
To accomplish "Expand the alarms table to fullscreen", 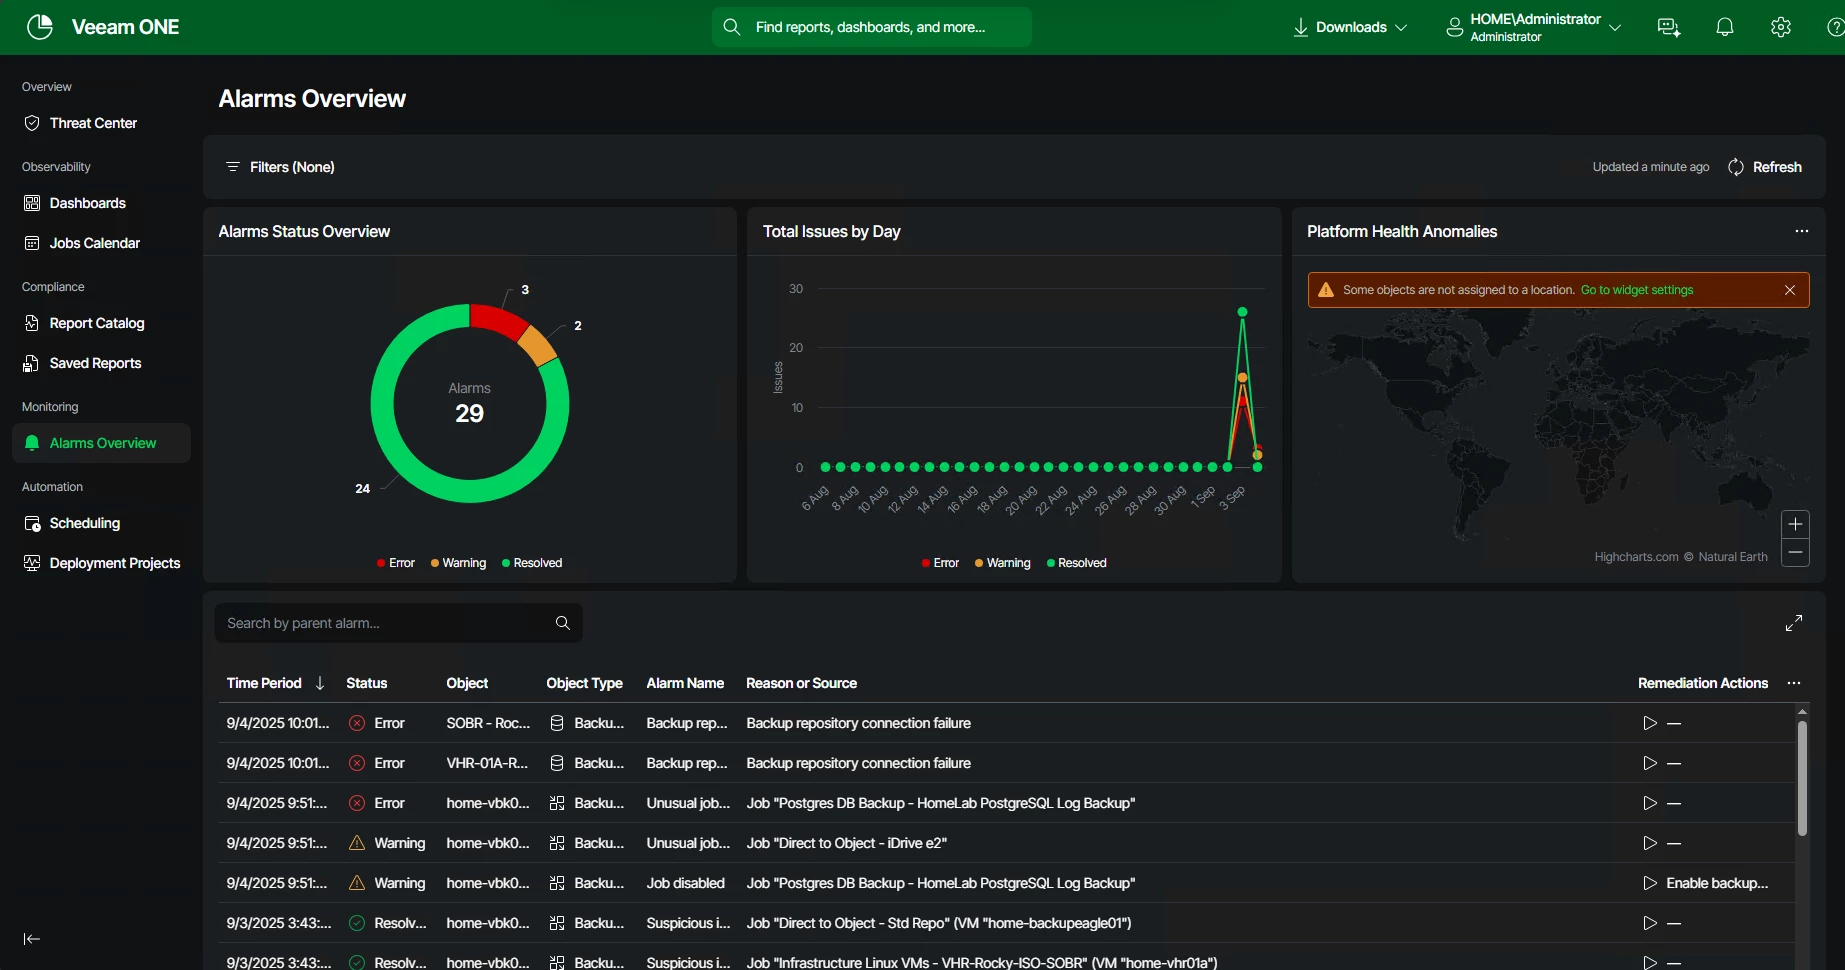I will point(1794,623).
